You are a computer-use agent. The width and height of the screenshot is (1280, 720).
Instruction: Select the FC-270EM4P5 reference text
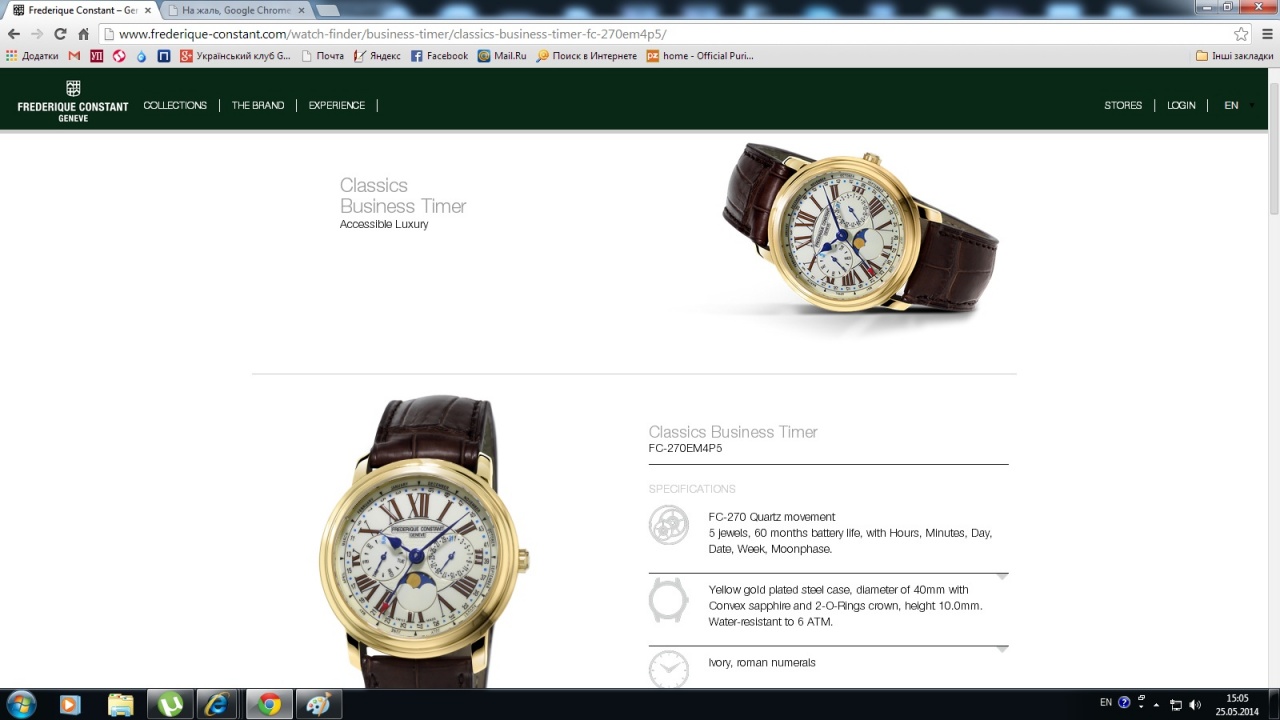coord(685,449)
